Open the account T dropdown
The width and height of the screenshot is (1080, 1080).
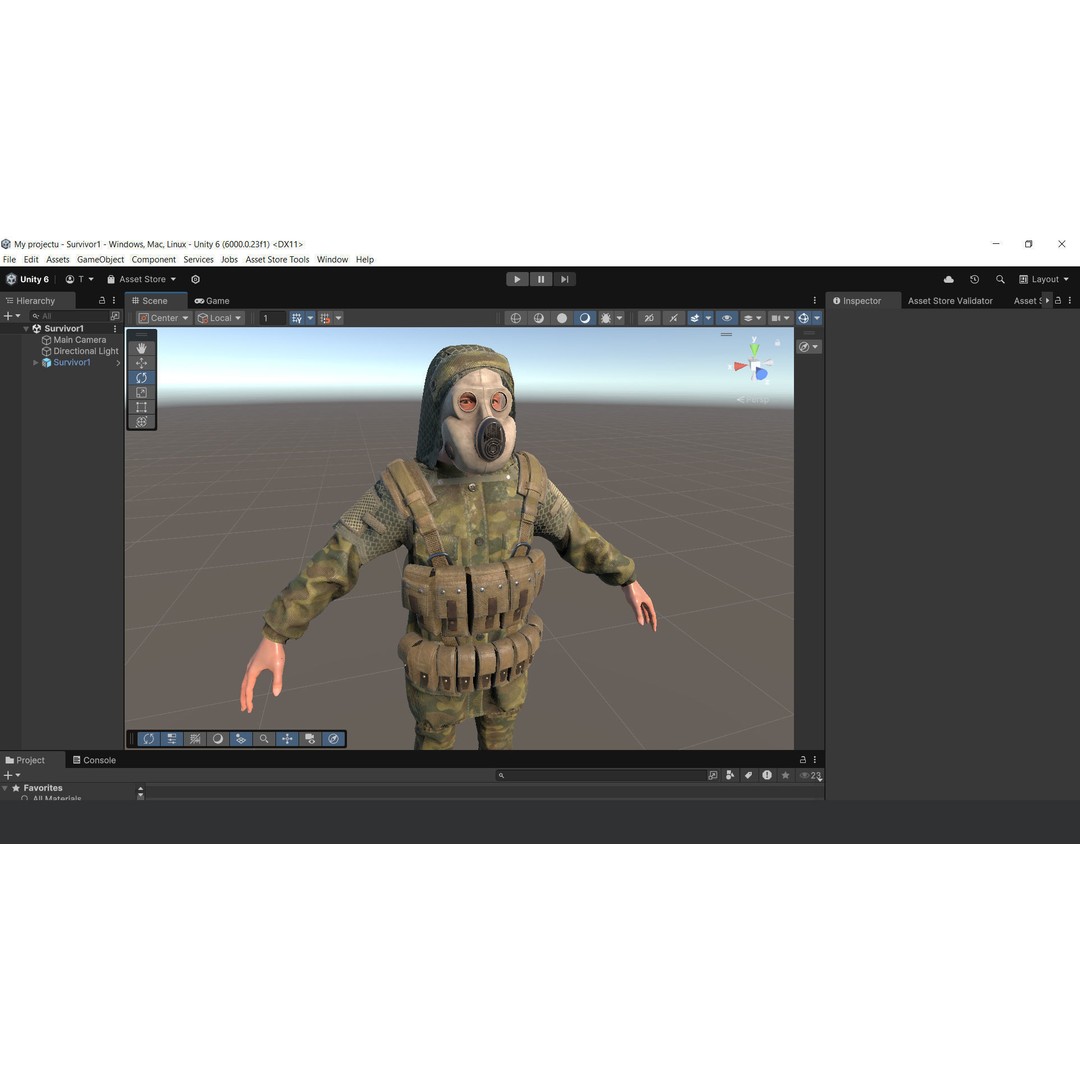[x=79, y=279]
